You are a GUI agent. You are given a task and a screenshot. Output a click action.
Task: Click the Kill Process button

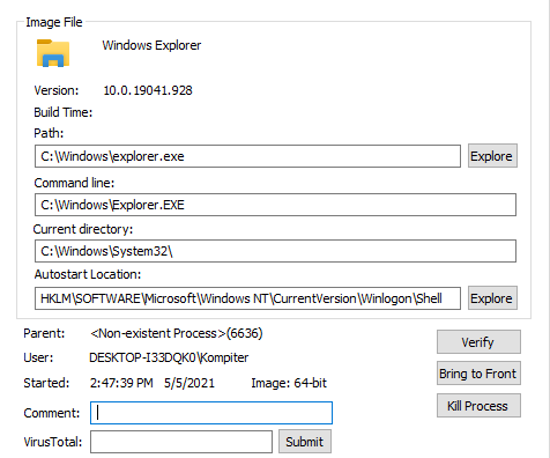[478, 406]
